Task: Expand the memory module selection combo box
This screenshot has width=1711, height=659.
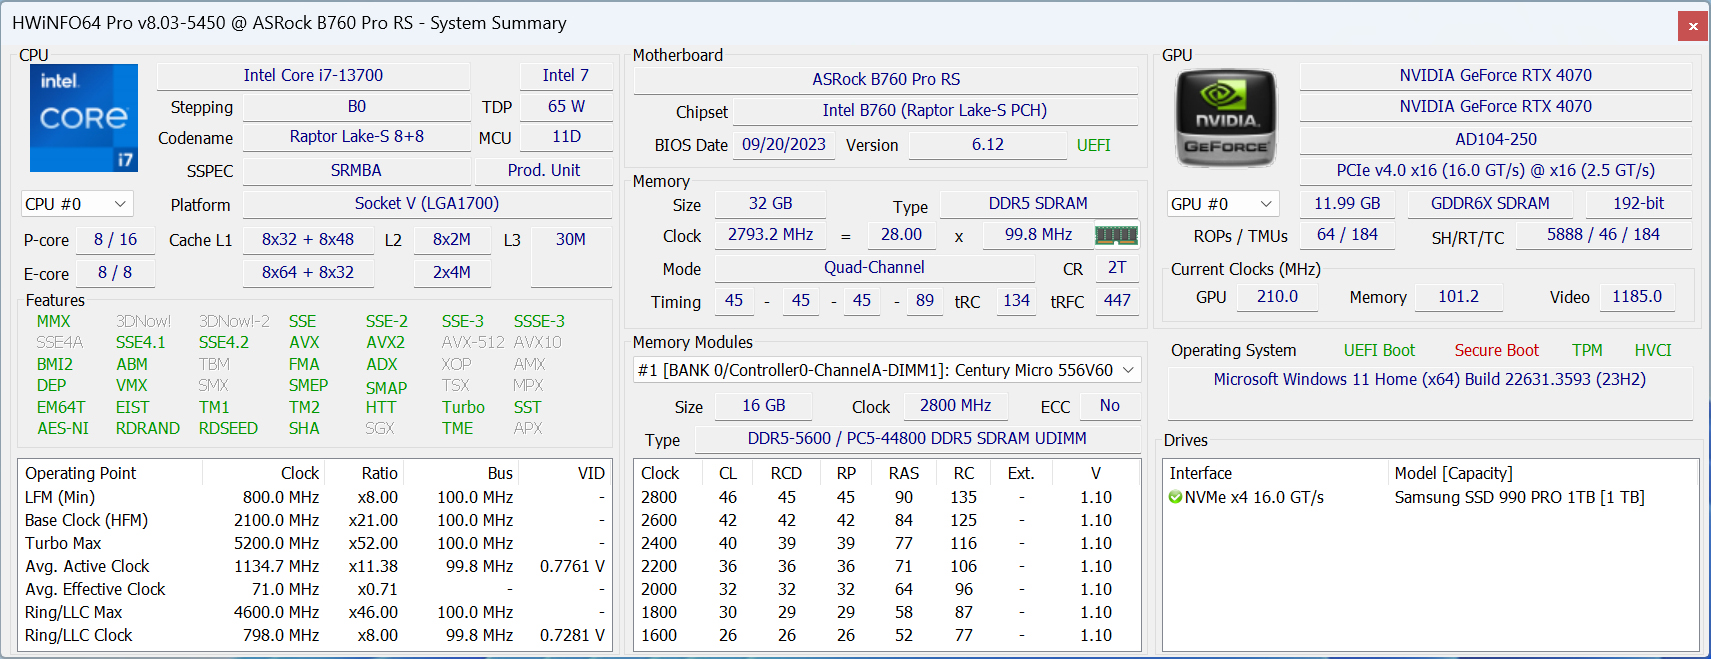Action: coord(887,370)
